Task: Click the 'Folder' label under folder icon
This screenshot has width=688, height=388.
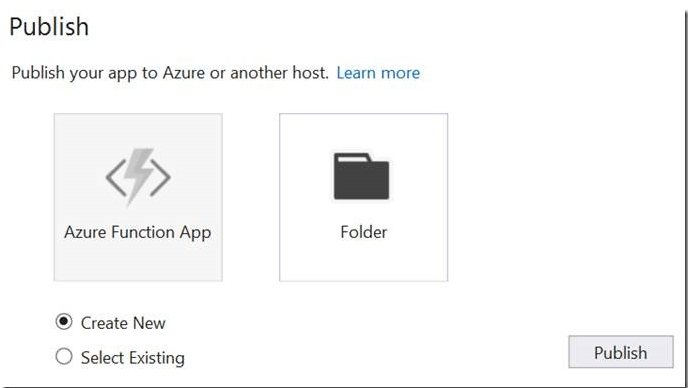Action: point(363,232)
